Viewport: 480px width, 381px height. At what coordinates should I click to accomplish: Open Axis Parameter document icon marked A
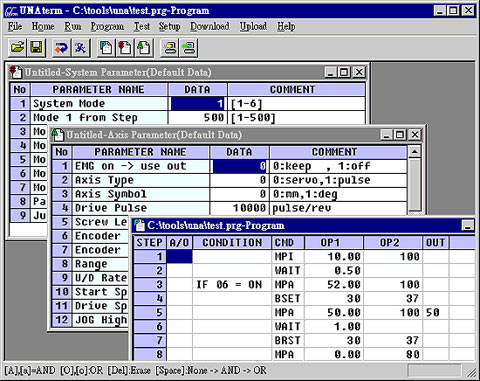click(144, 47)
